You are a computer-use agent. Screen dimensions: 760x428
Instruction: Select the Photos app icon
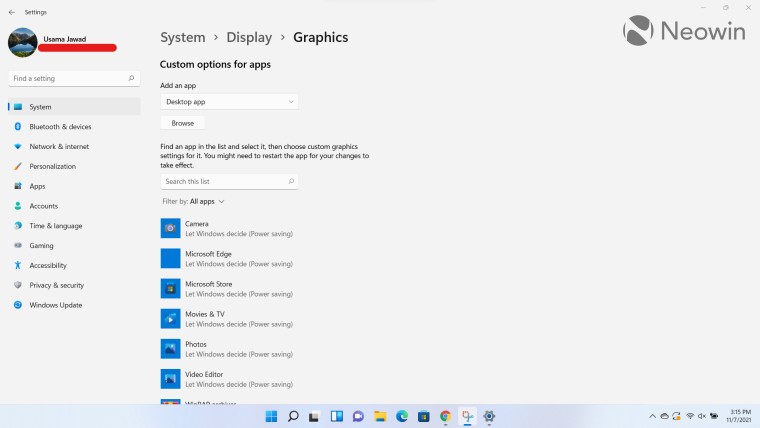[171, 349]
